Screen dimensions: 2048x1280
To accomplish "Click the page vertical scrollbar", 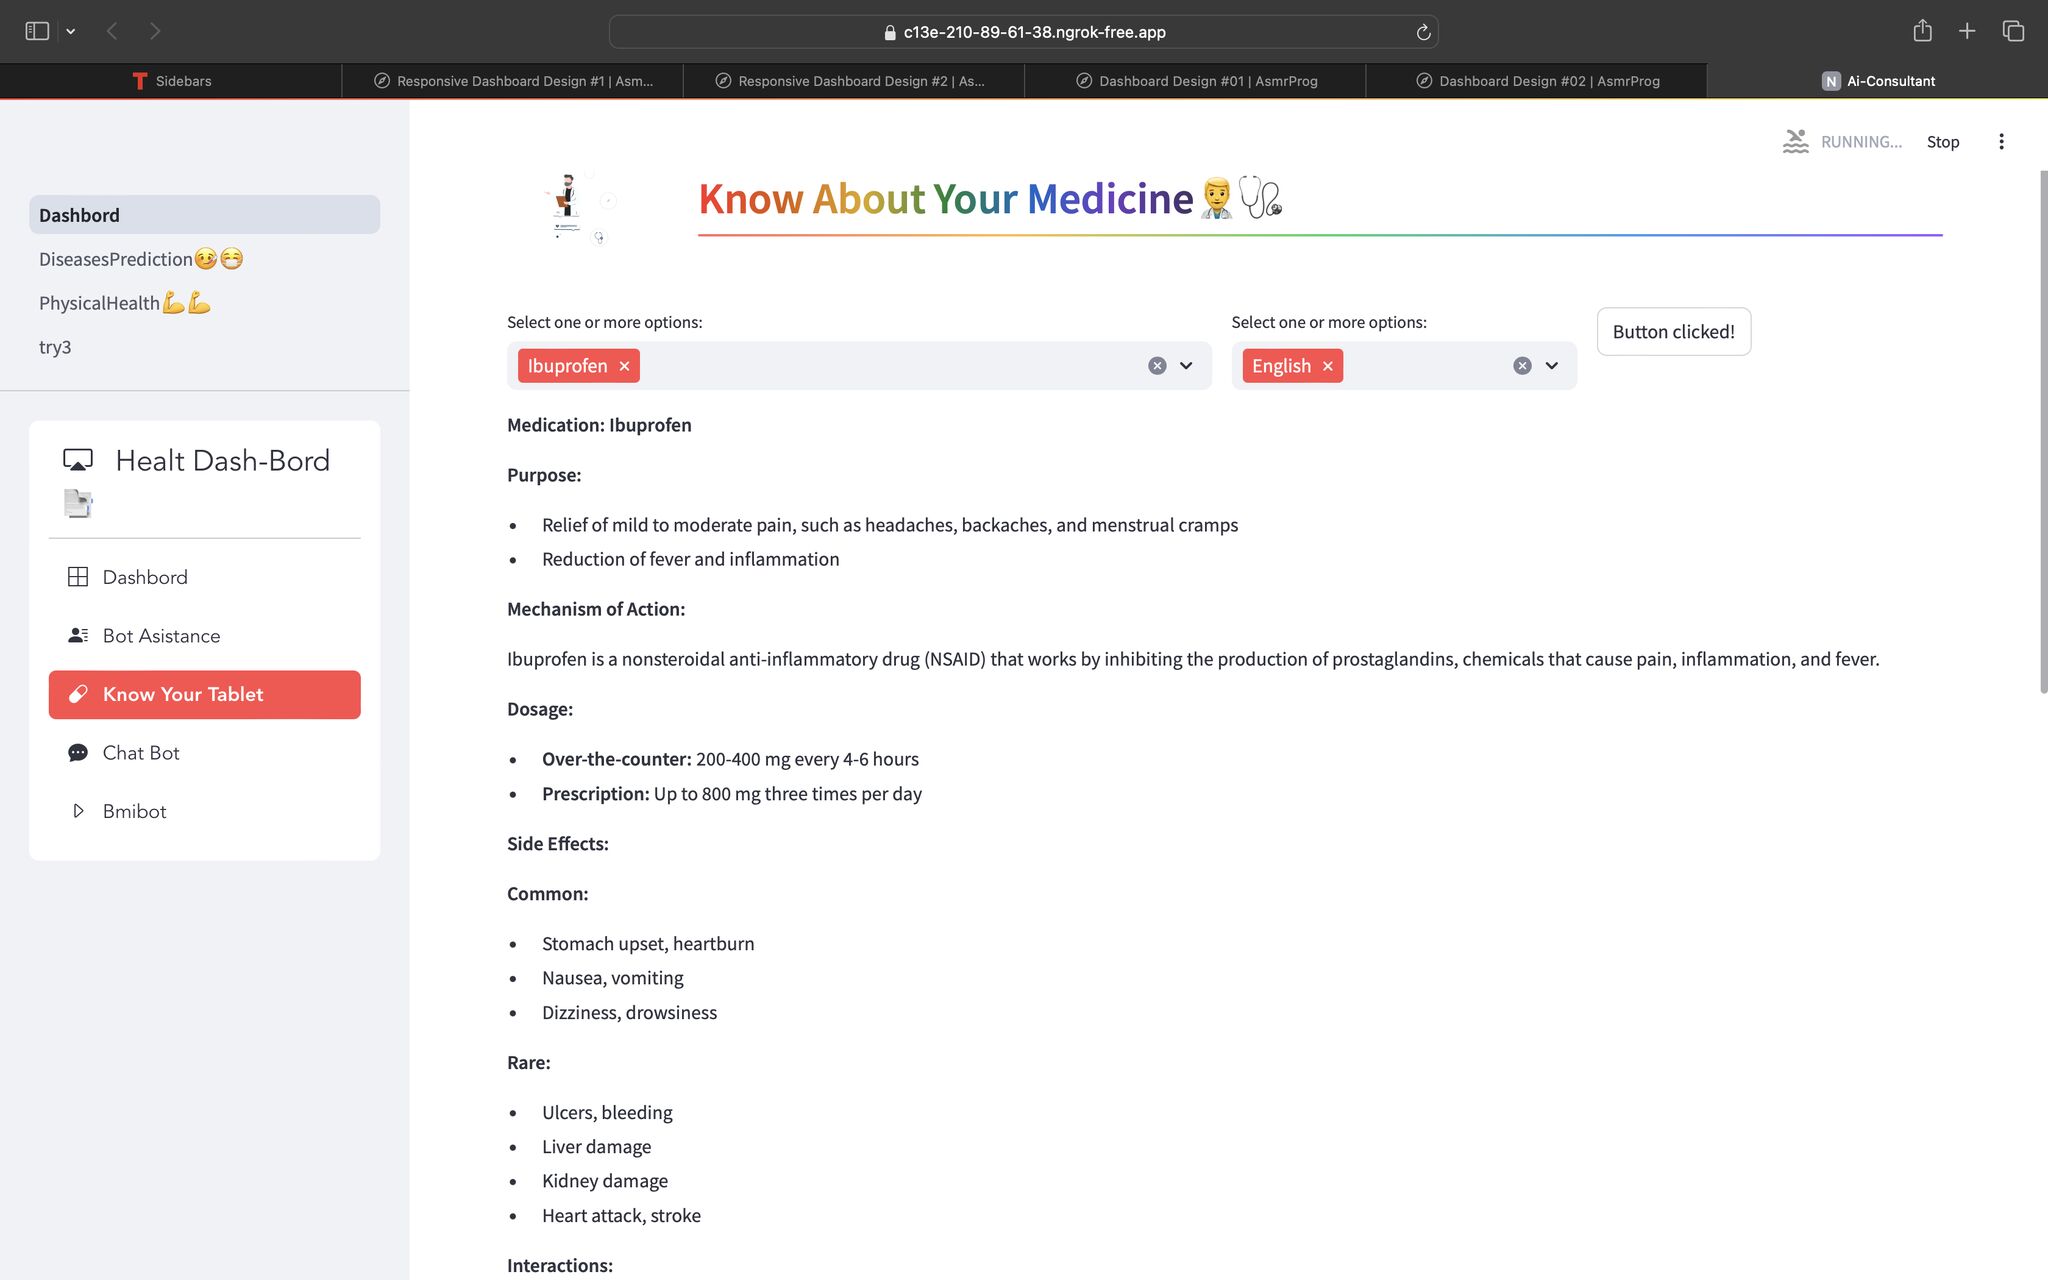I will [x=2043, y=430].
